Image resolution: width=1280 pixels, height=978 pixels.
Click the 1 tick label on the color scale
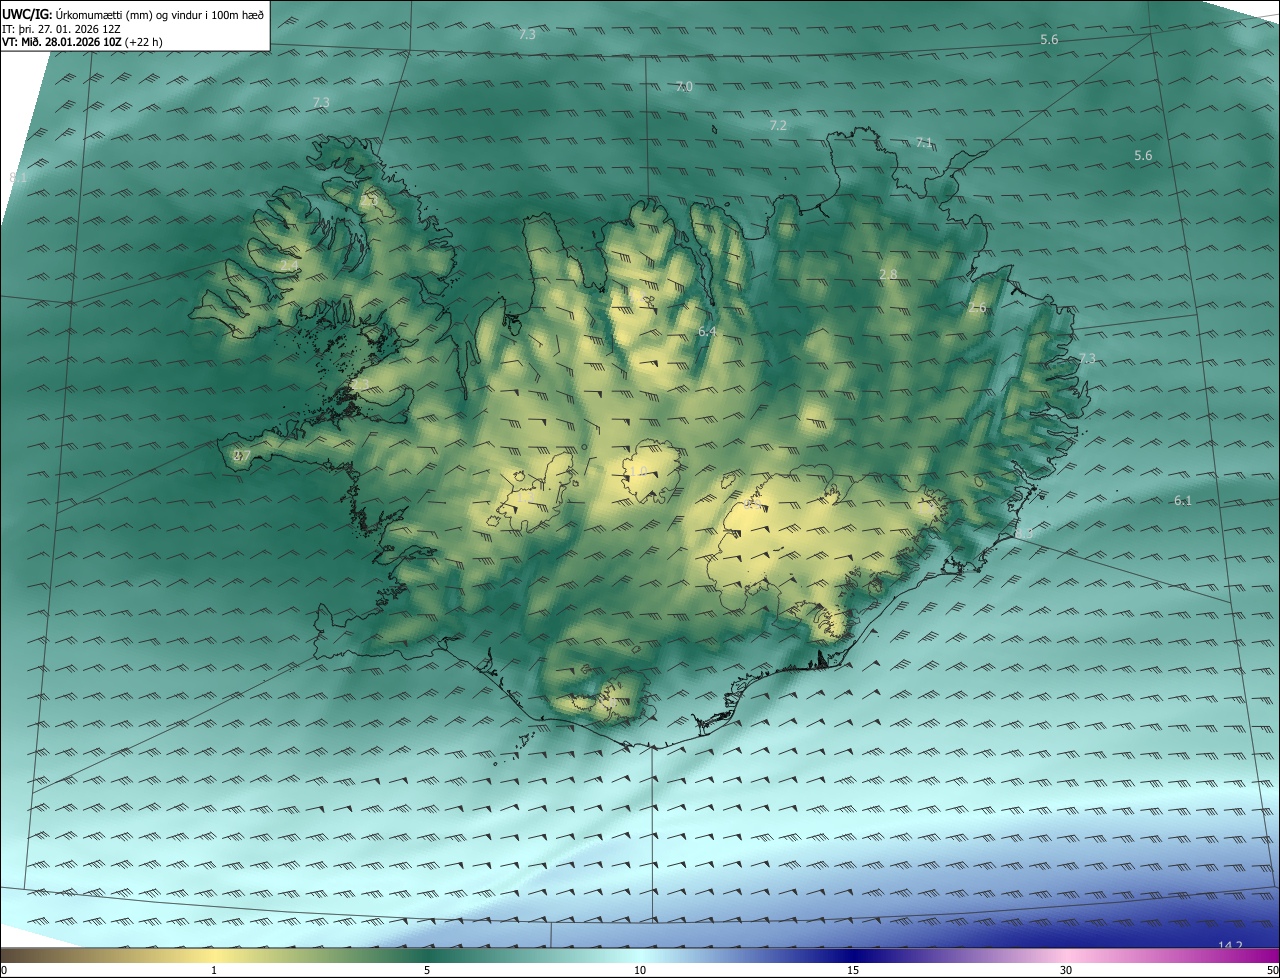point(214,970)
